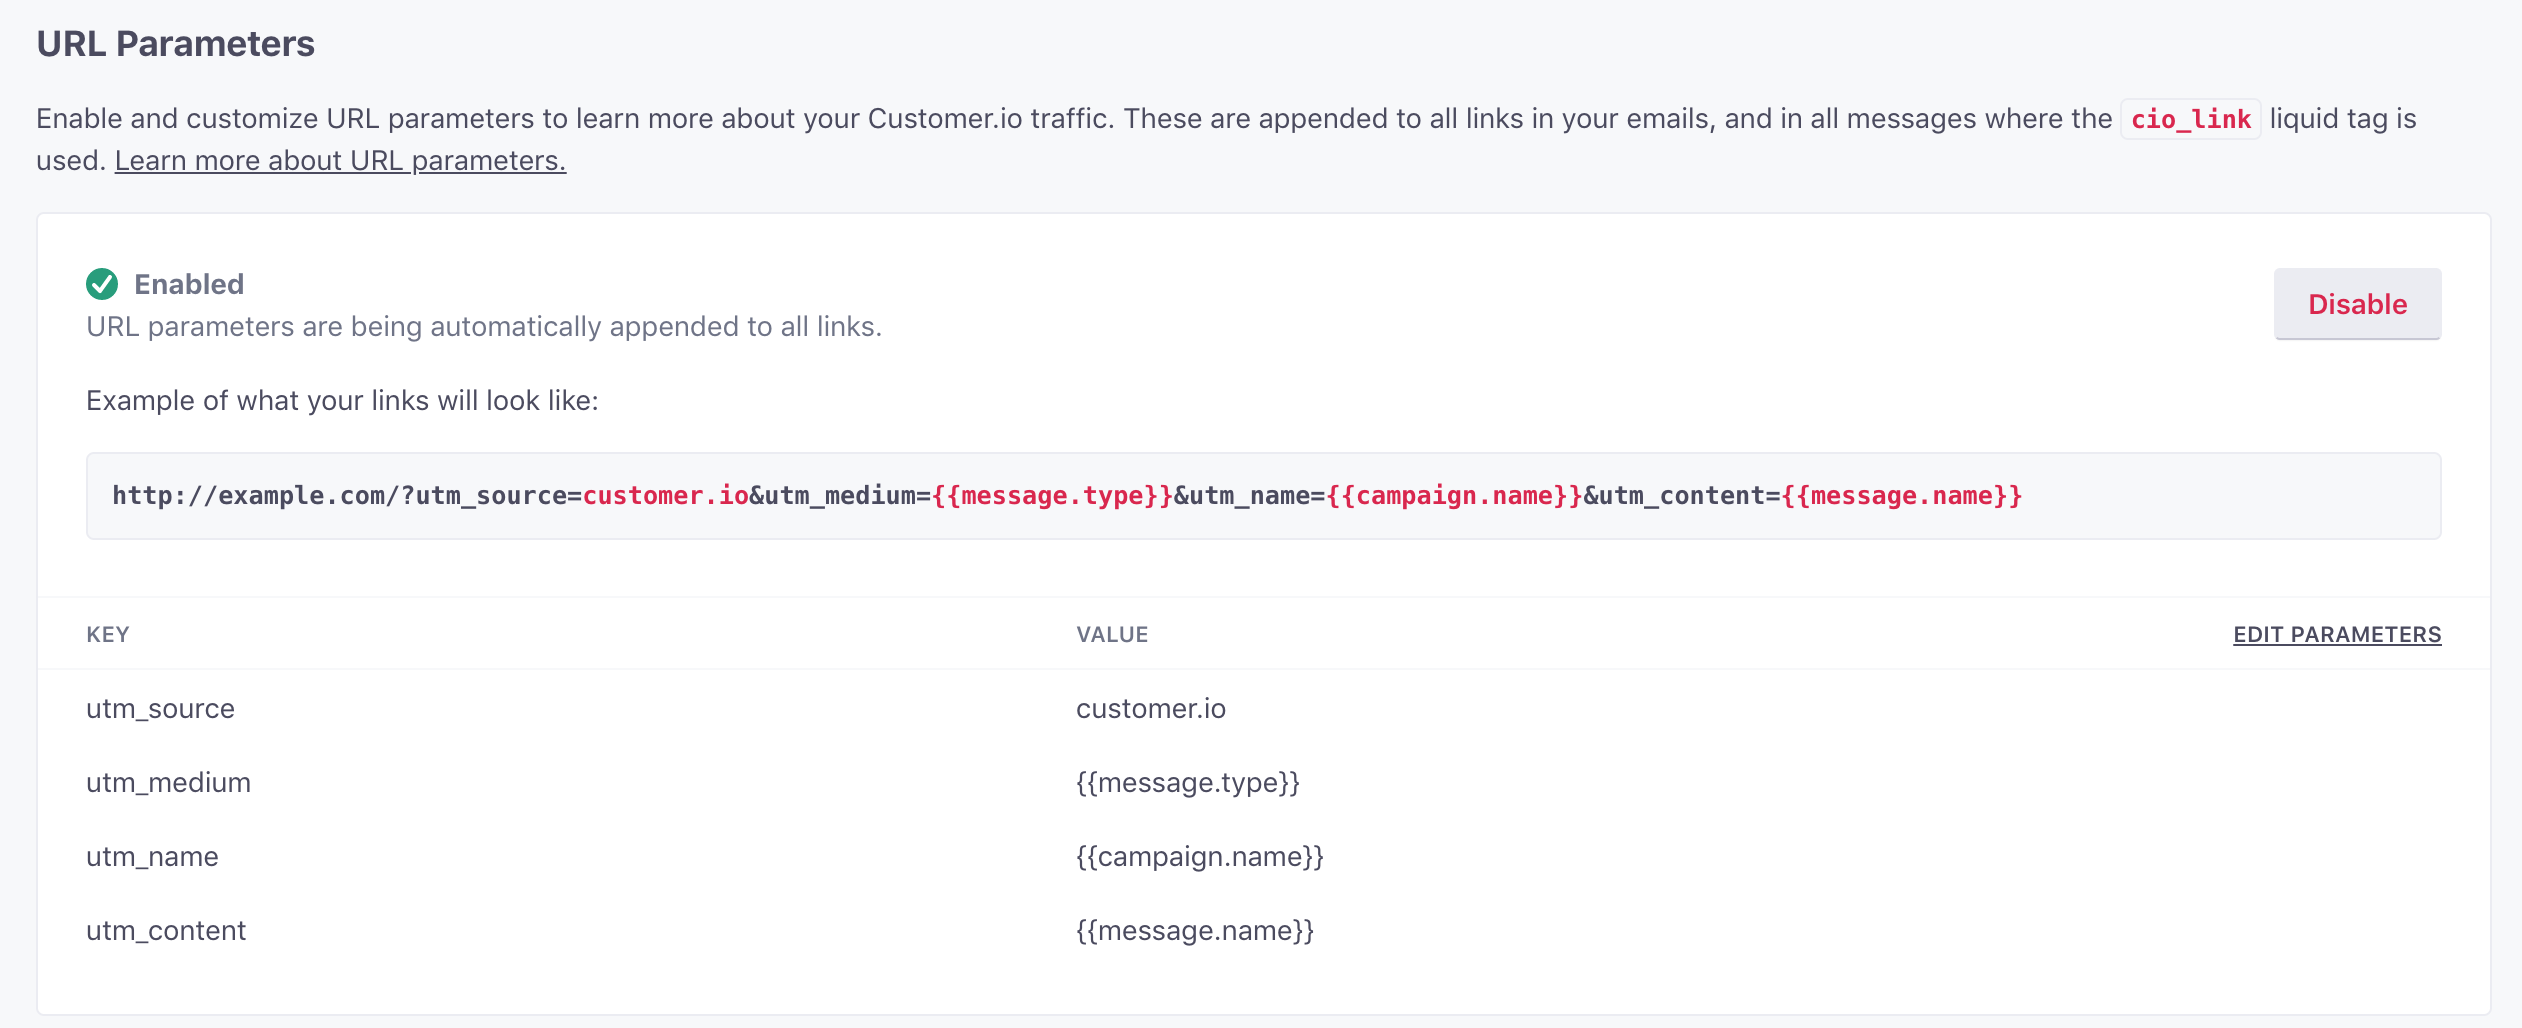Open the Learn more about URL parameters link
The image size is (2522, 1028).
340,161
